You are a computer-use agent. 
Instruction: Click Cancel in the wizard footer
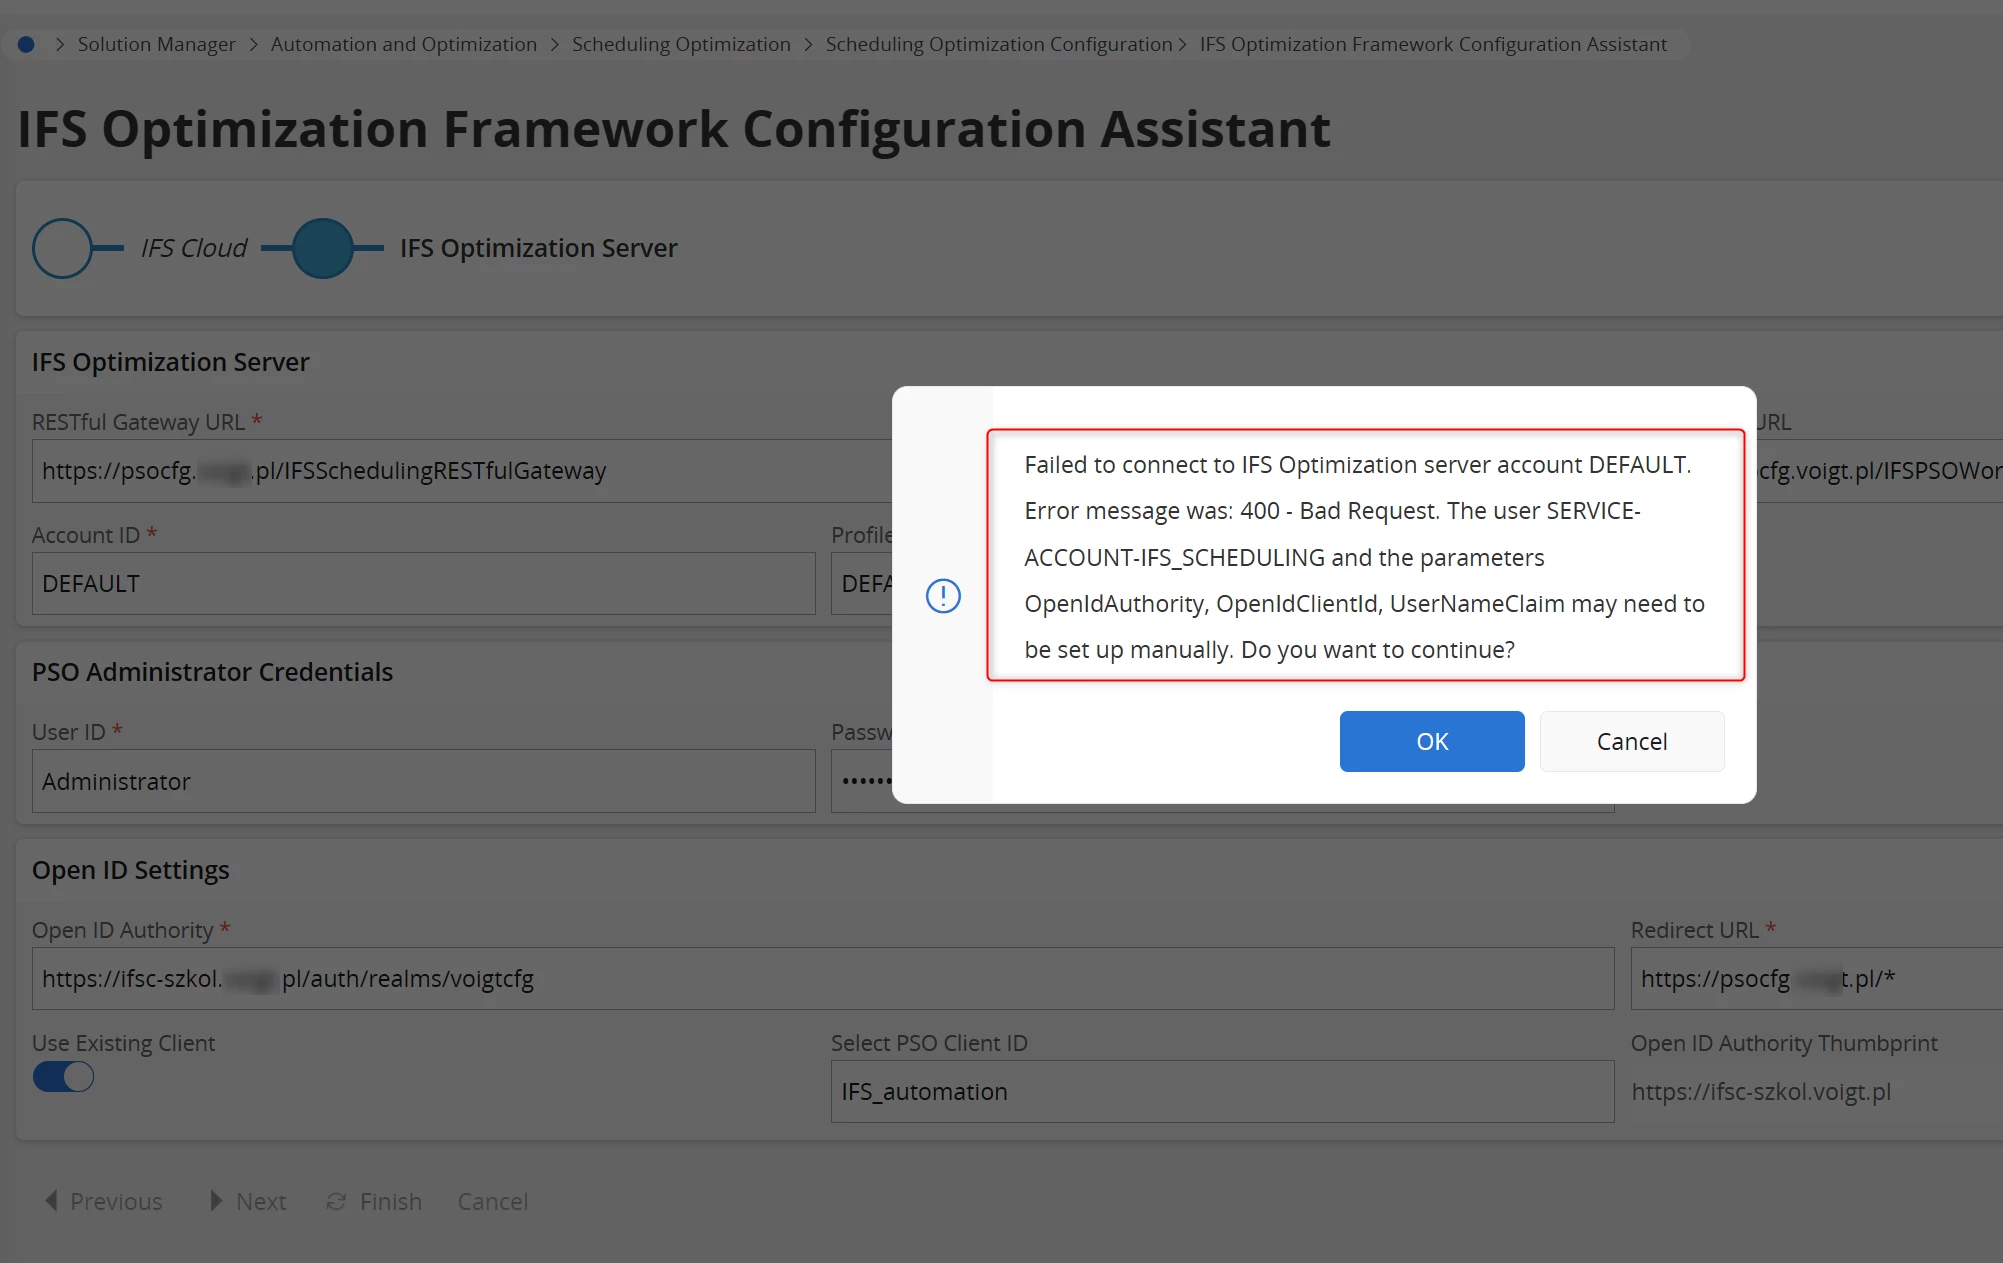[492, 1201]
